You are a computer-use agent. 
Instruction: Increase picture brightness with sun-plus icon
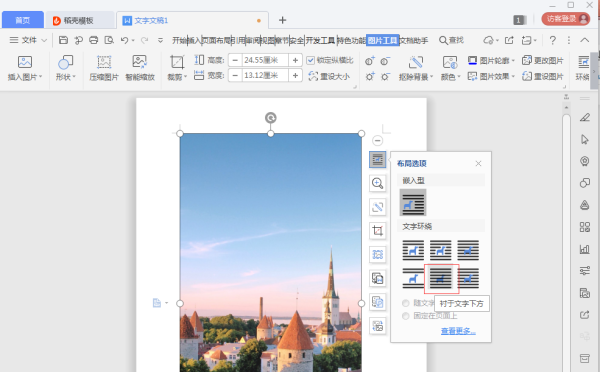point(370,76)
